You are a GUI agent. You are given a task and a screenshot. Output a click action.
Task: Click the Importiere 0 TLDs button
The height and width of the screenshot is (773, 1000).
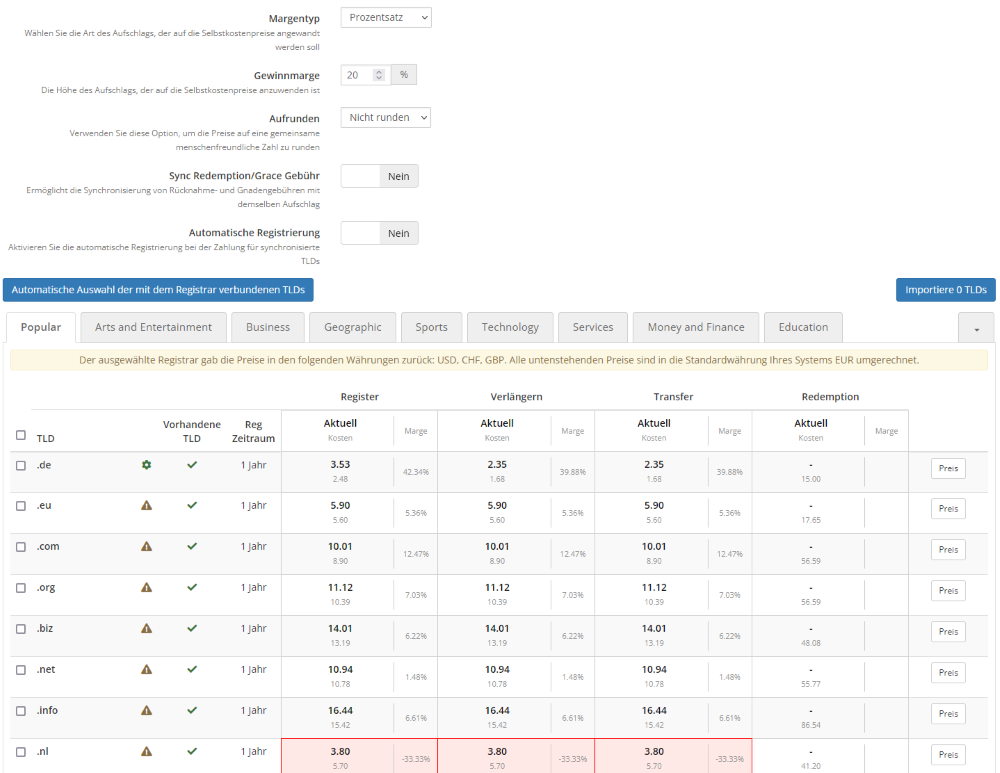tap(945, 289)
